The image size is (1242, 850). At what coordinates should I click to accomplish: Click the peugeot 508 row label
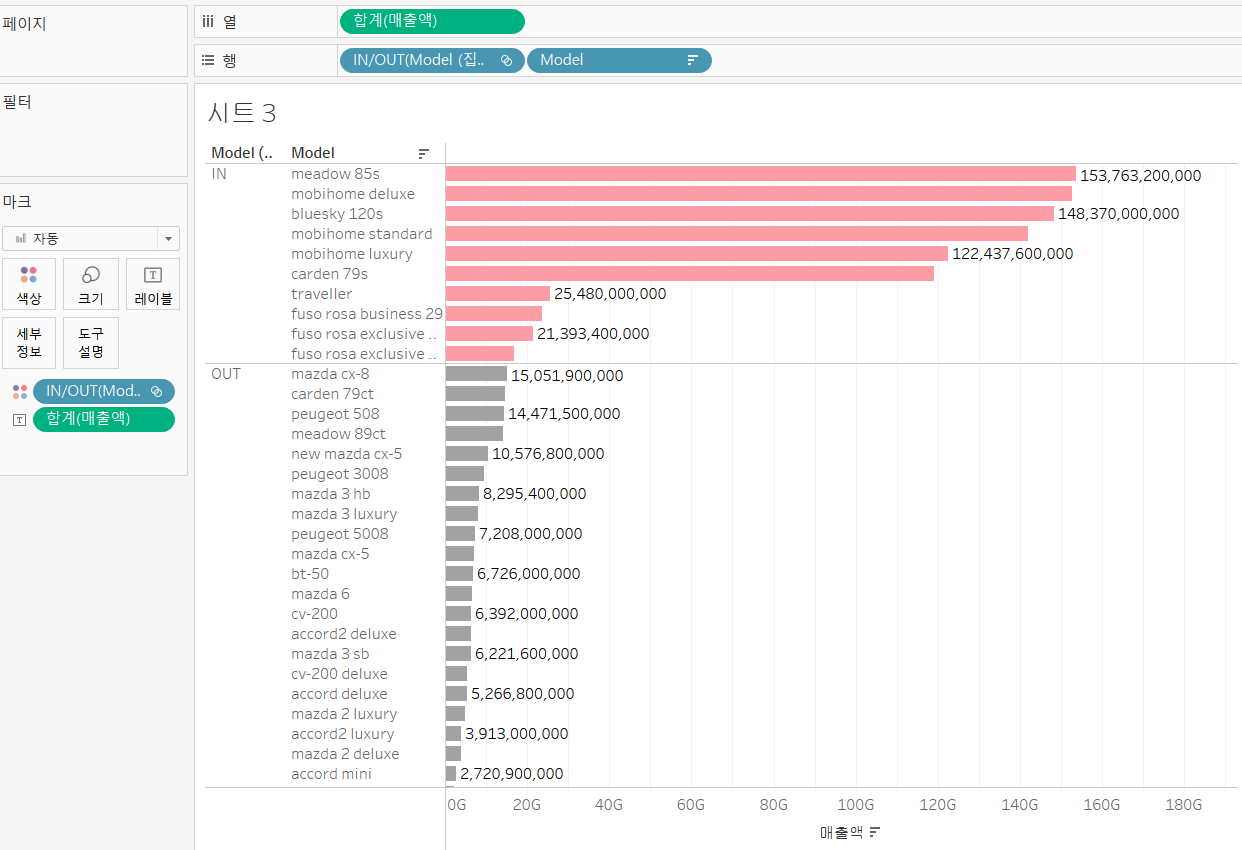pos(335,414)
